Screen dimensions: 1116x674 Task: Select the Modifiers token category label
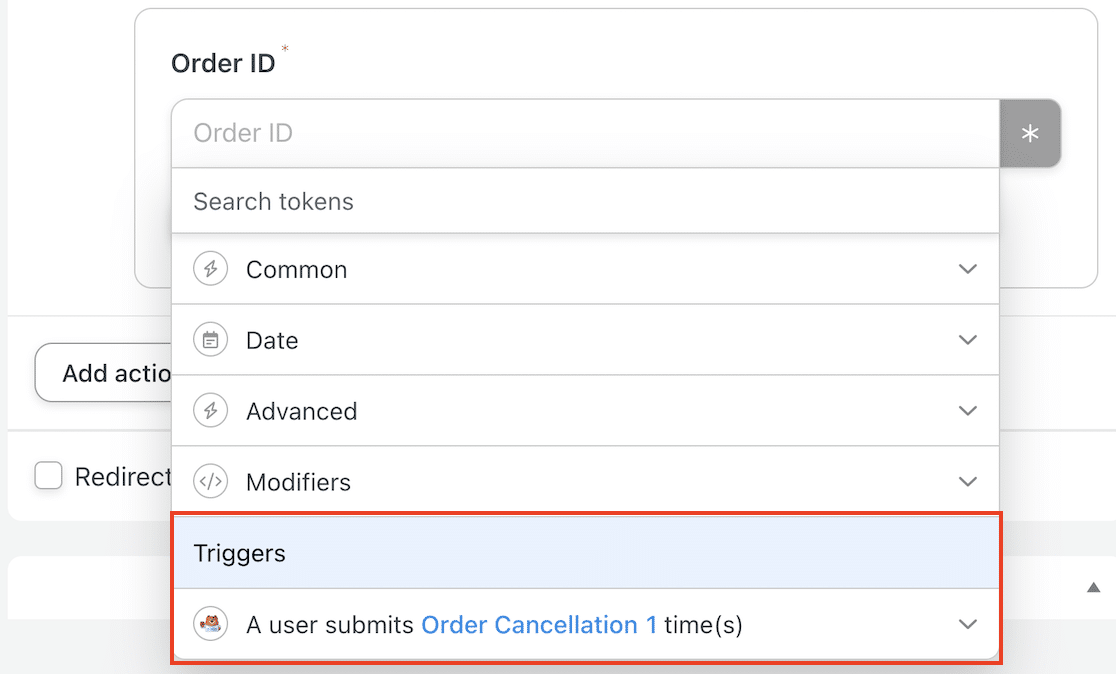pyautogui.click(x=298, y=482)
